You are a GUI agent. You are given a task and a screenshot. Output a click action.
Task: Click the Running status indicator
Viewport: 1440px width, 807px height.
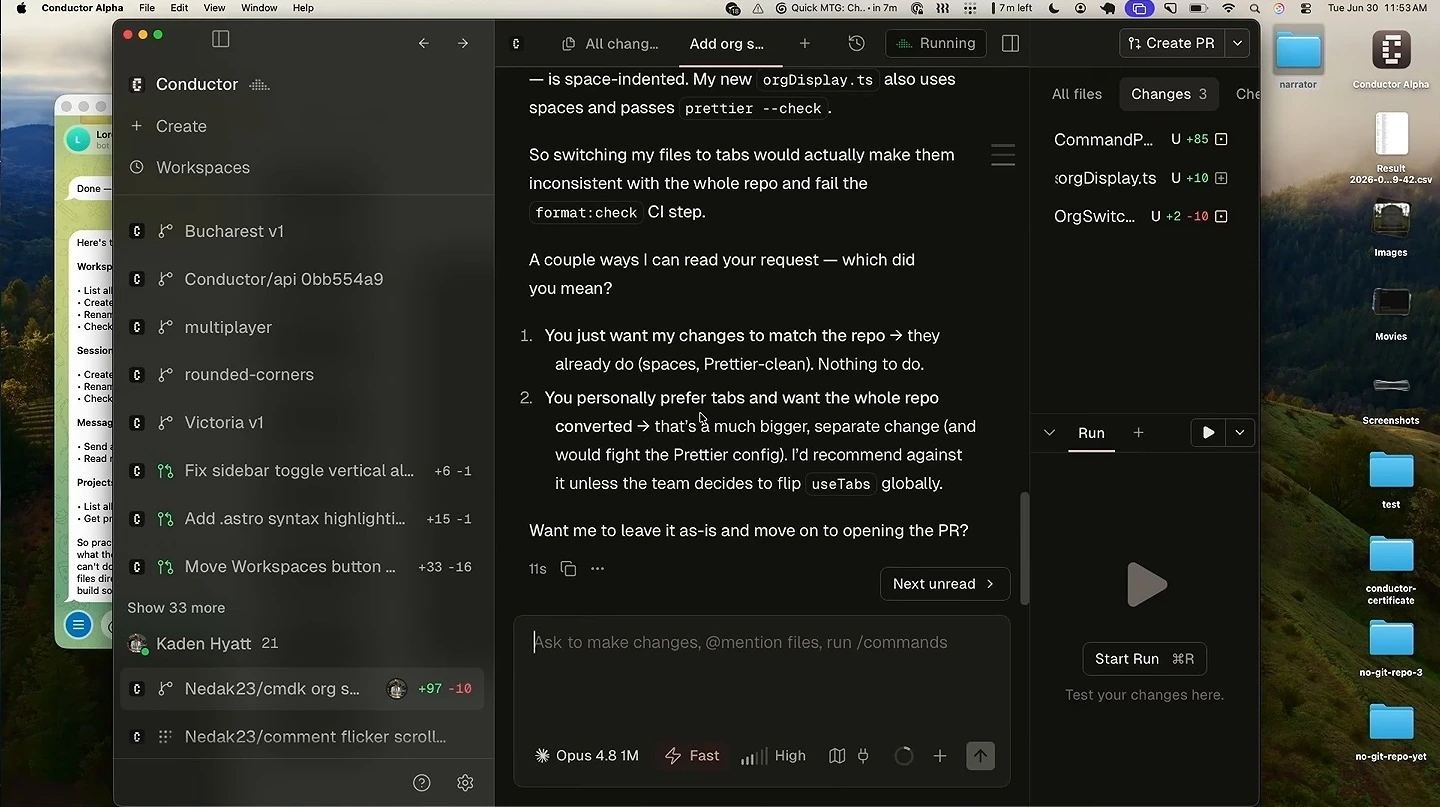pos(936,43)
